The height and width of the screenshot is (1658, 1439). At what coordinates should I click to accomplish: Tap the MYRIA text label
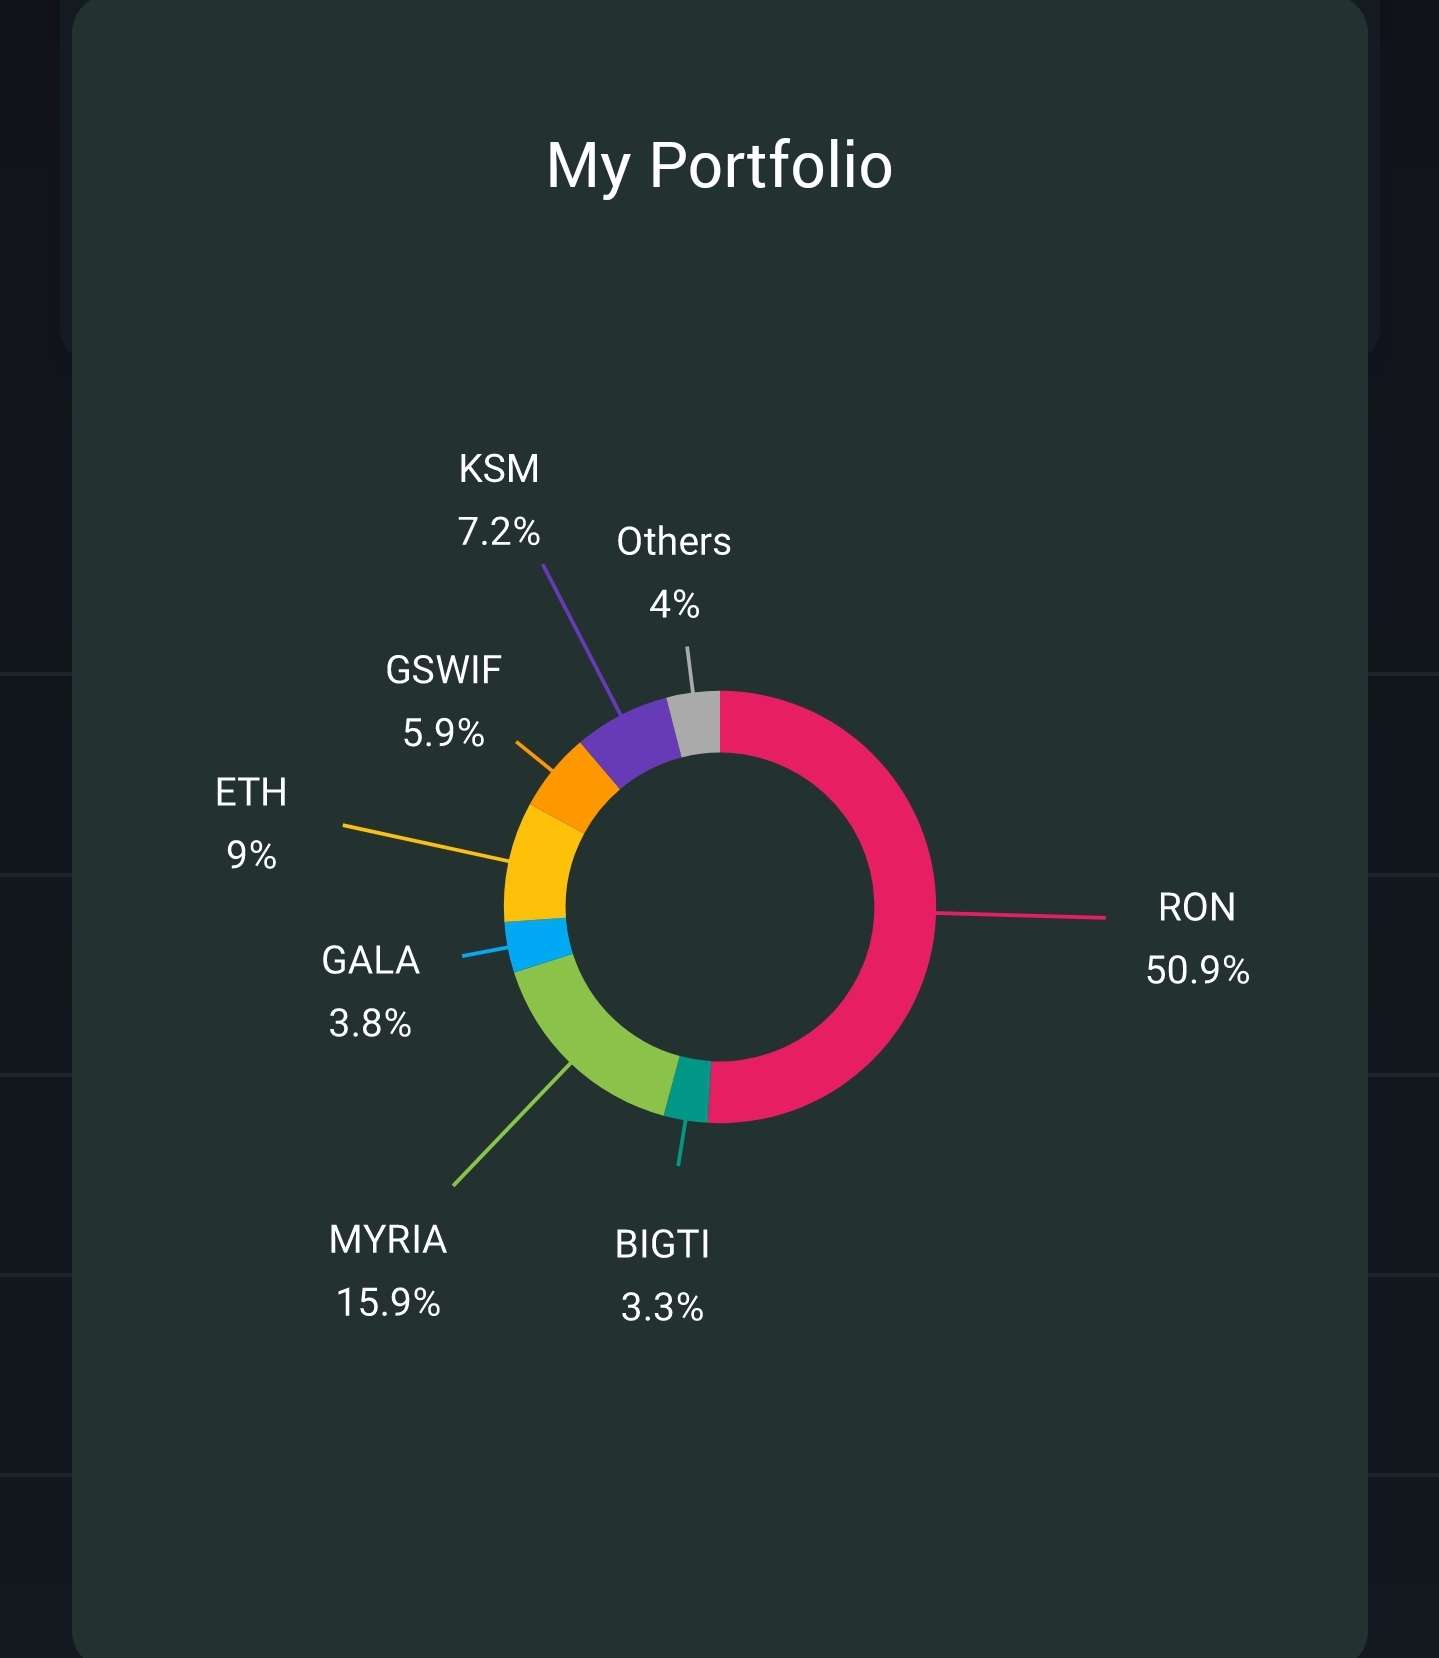388,1240
